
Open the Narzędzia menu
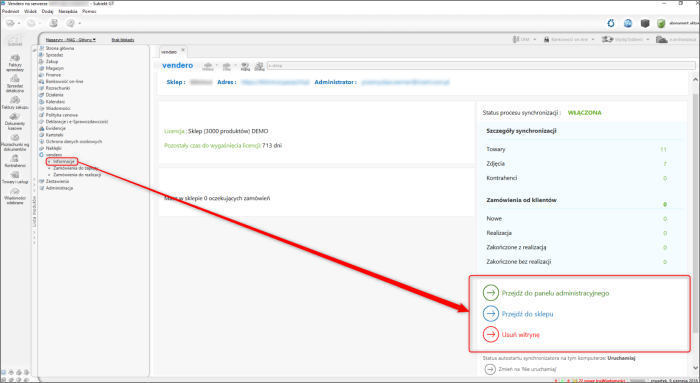point(68,11)
